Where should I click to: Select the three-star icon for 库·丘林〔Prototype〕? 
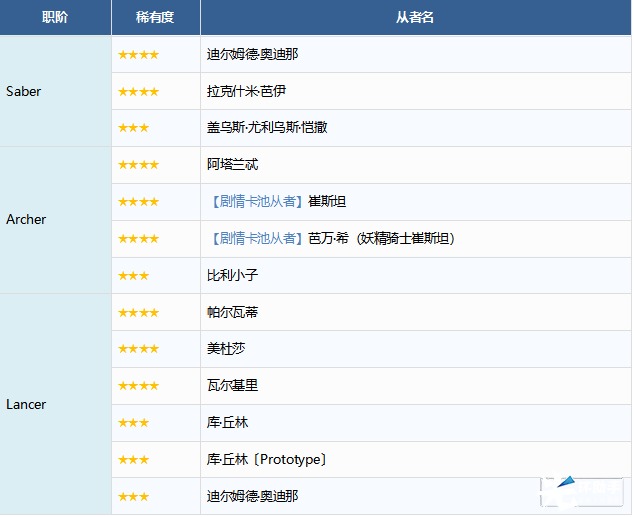click(133, 459)
